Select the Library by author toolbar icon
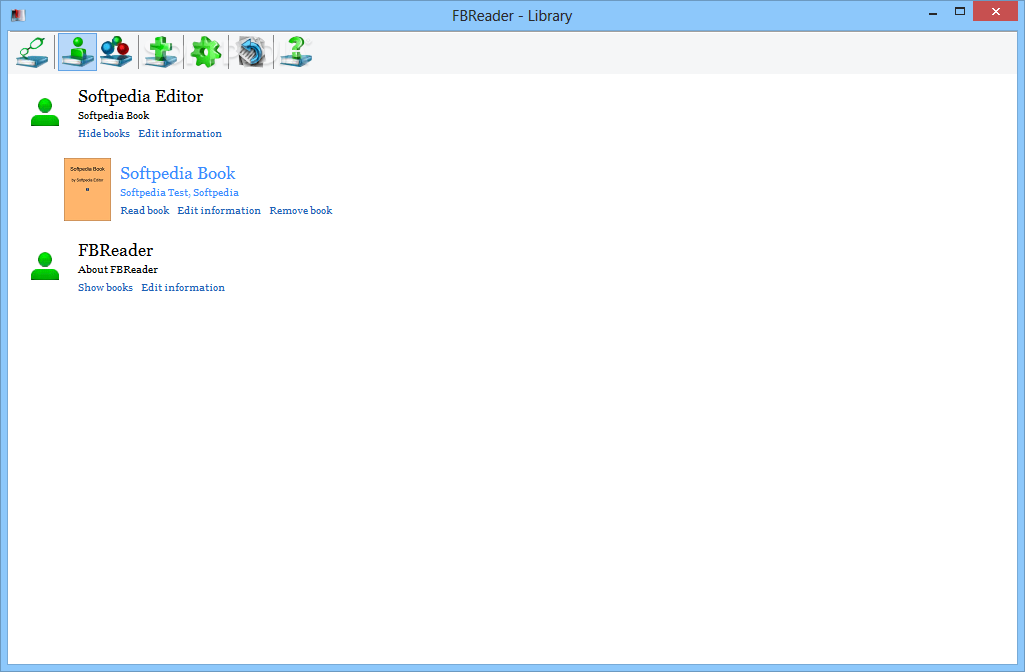The height and width of the screenshot is (672, 1025). click(x=77, y=52)
